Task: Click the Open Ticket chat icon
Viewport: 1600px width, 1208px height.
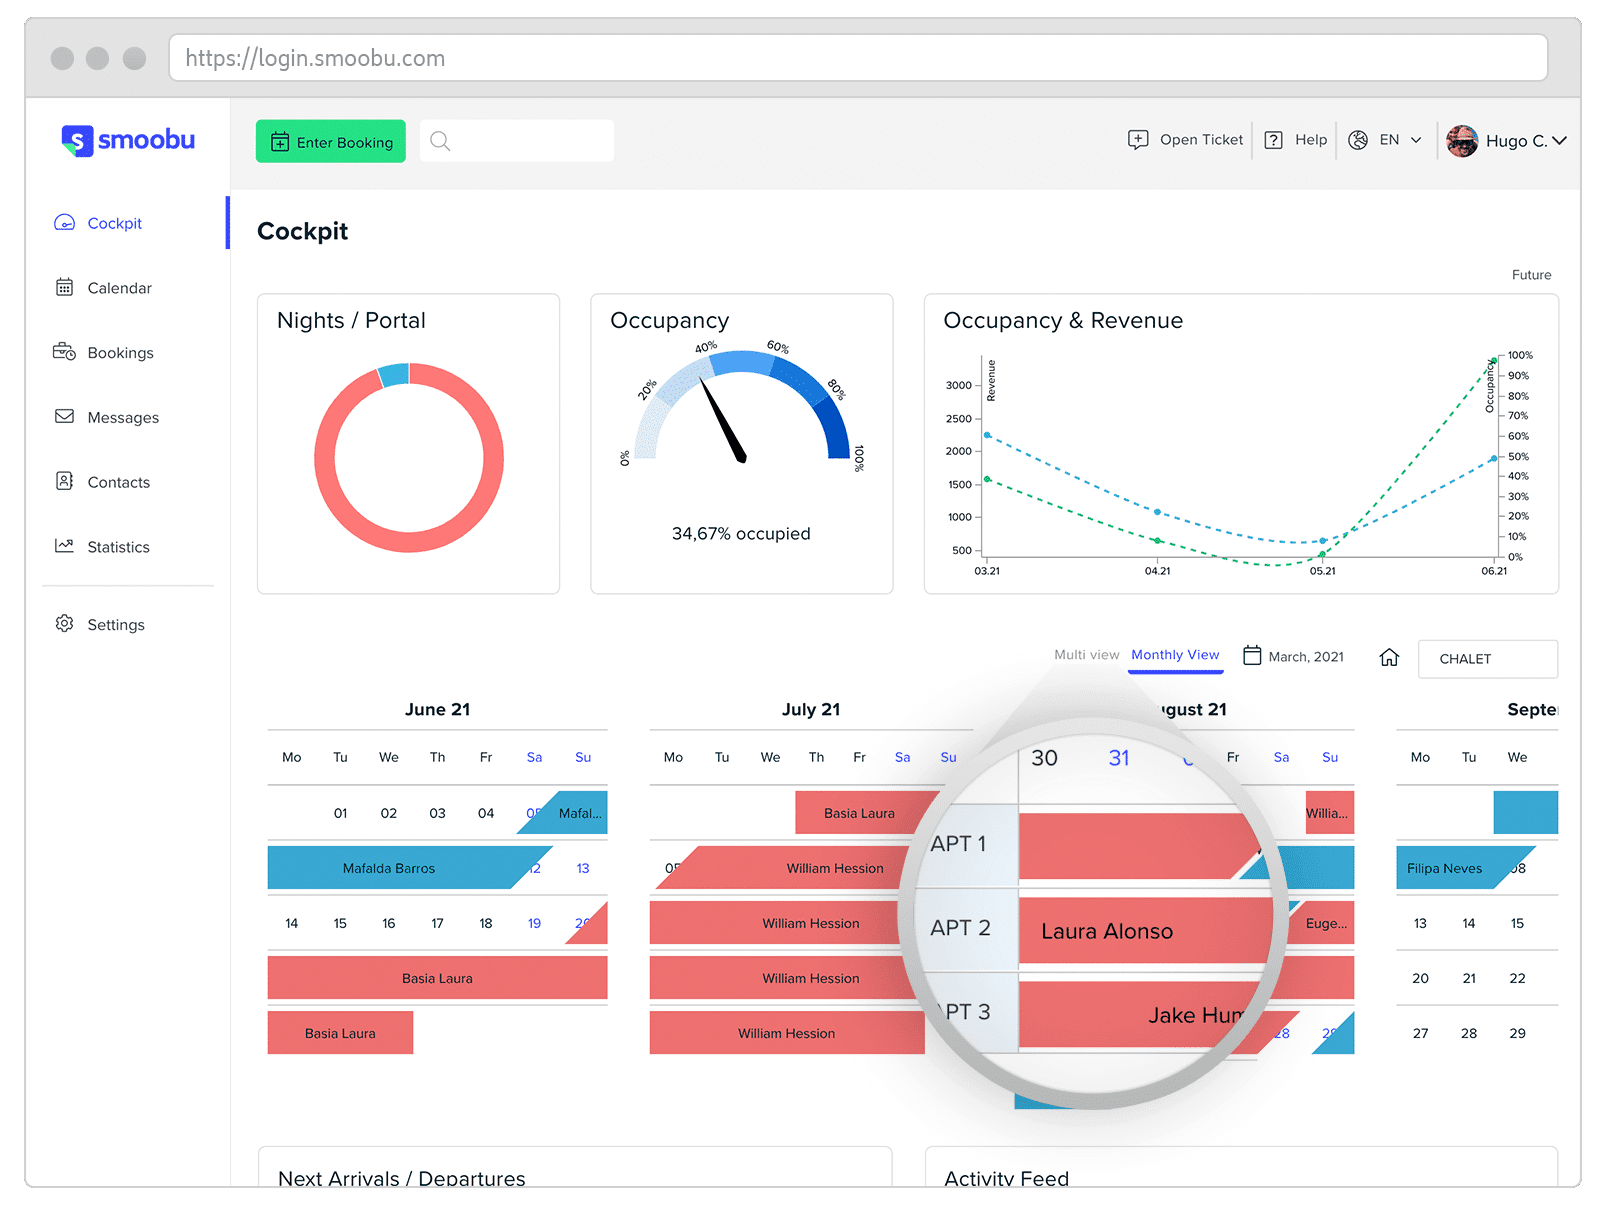Action: coord(1138,140)
